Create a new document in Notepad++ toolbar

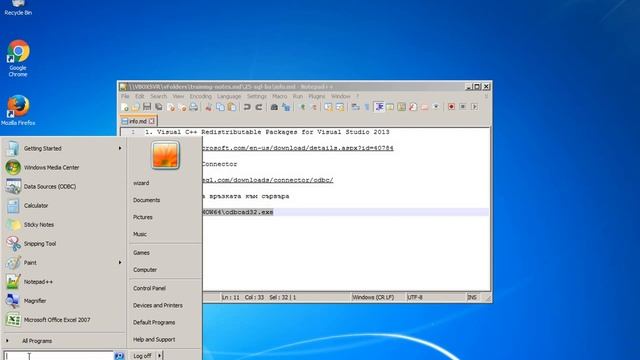(125, 107)
